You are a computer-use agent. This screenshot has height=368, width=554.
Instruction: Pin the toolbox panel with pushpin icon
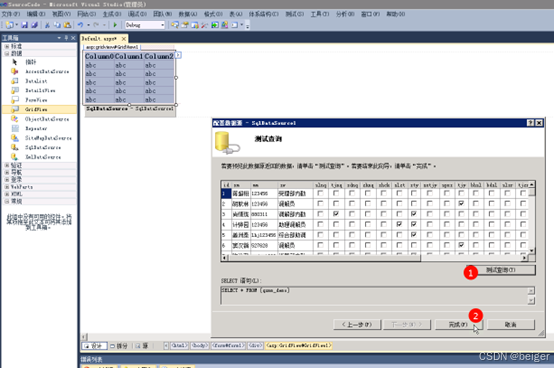(x=66, y=38)
